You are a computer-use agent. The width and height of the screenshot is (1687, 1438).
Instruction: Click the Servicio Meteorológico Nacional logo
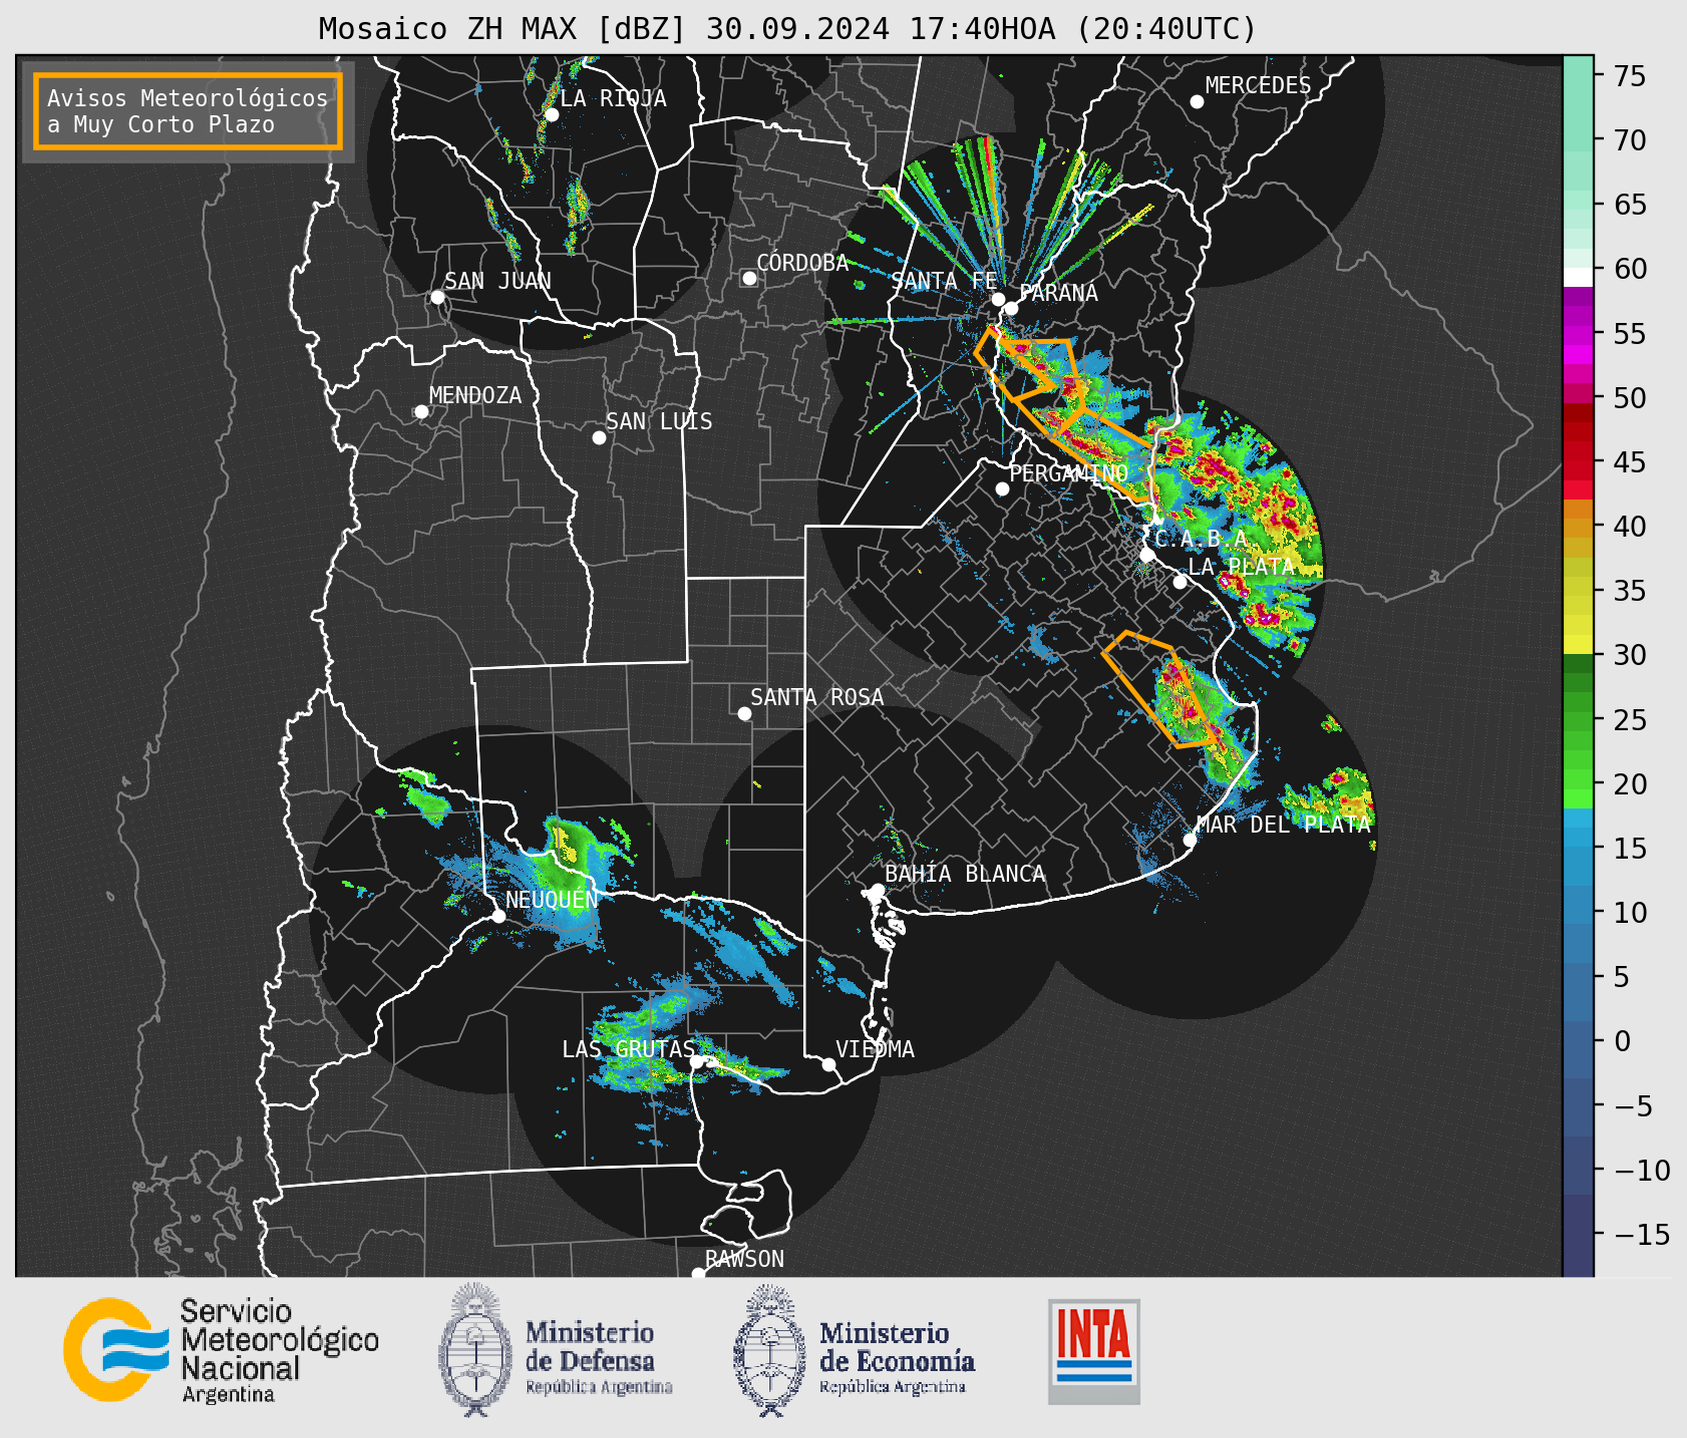(x=221, y=1350)
